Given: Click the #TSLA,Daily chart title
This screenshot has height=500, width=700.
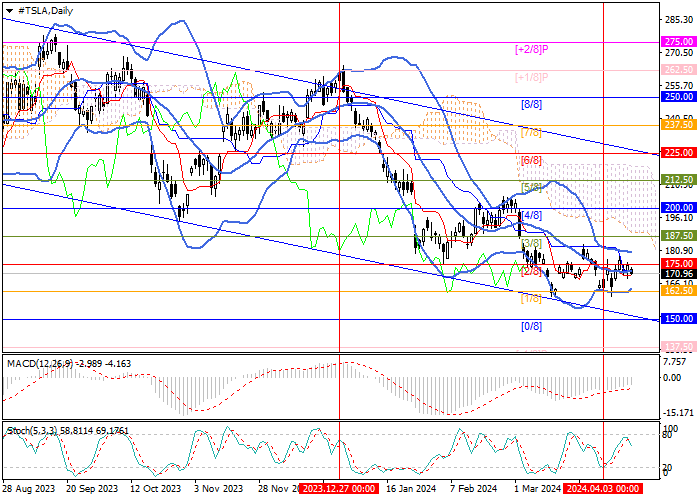Looking at the screenshot, I should [46, 11].
